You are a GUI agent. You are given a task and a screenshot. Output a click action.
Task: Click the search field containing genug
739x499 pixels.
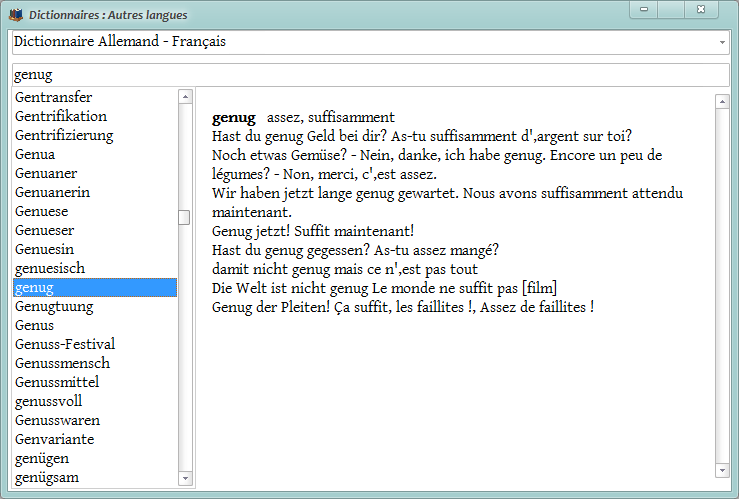click(x=370, y=75)
